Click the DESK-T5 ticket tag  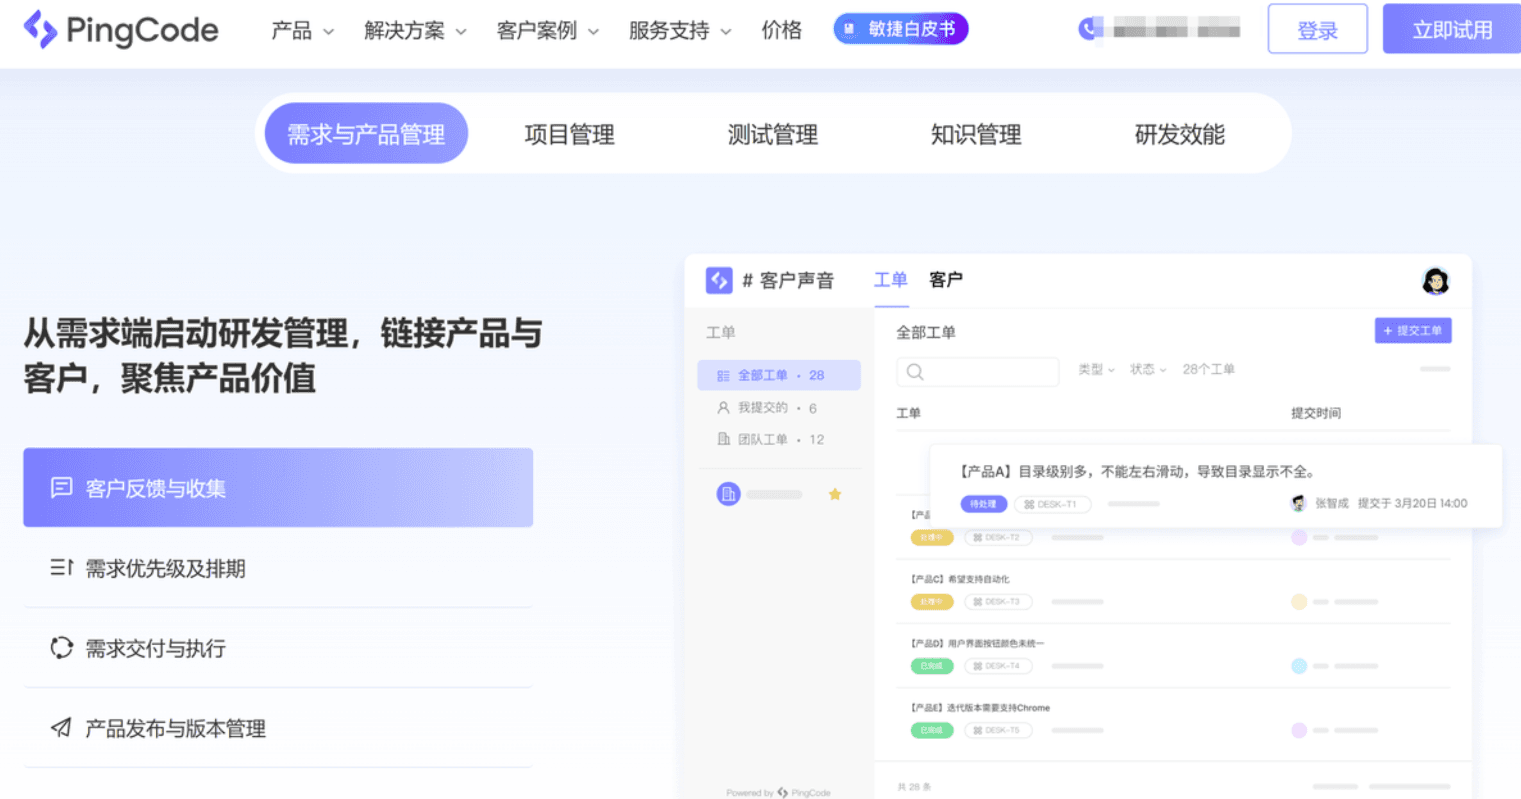pyautogui.click(x=998, y=730)
